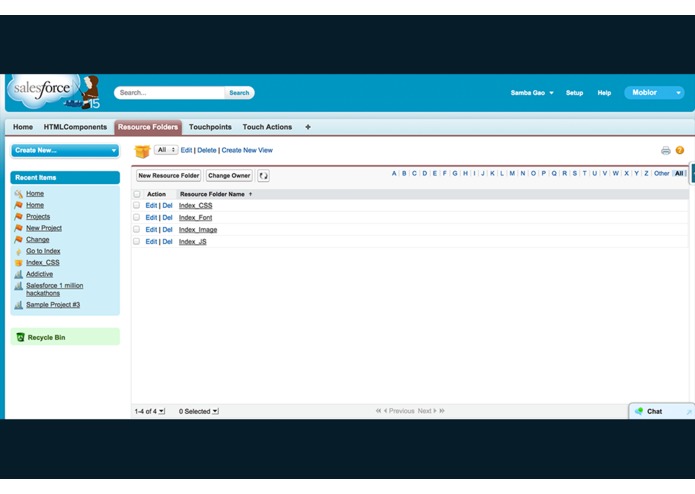Open the Touch Actions tab
Image resolution: width=695 pixels, height=494 pixels.
pyautogui.click(x=267, y=127)
